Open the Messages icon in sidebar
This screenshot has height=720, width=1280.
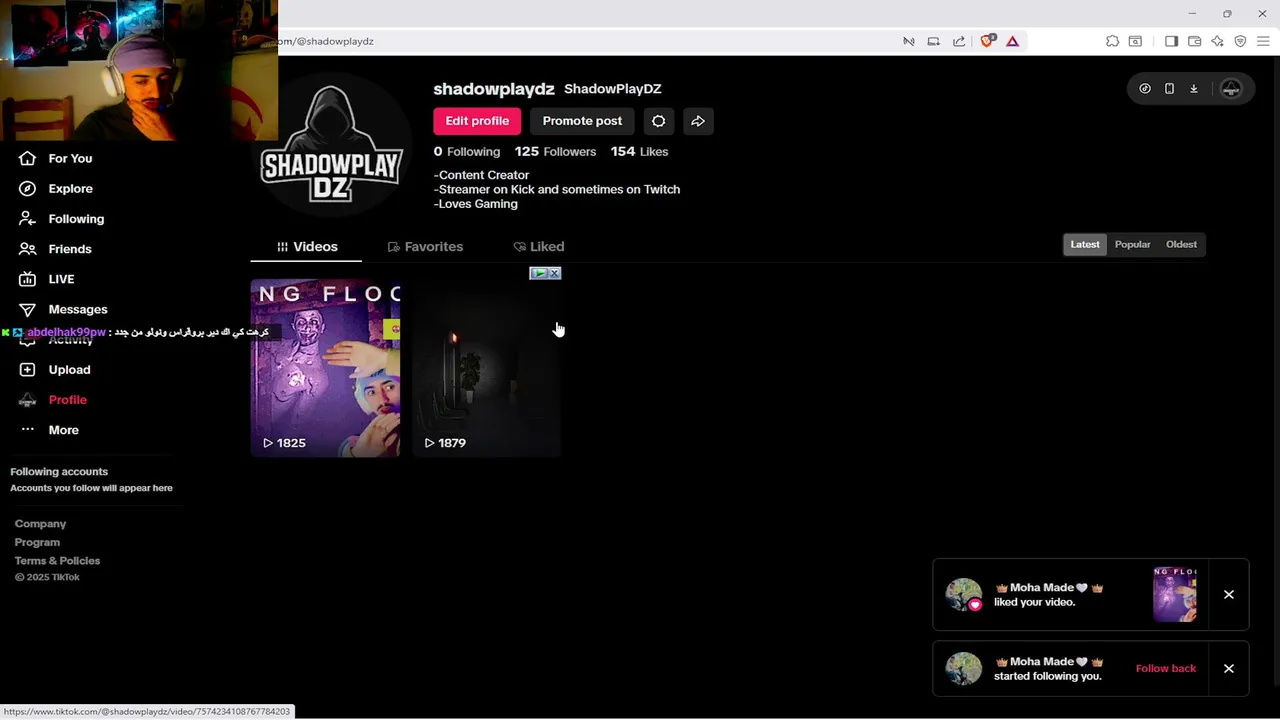(x=28, y=309)
